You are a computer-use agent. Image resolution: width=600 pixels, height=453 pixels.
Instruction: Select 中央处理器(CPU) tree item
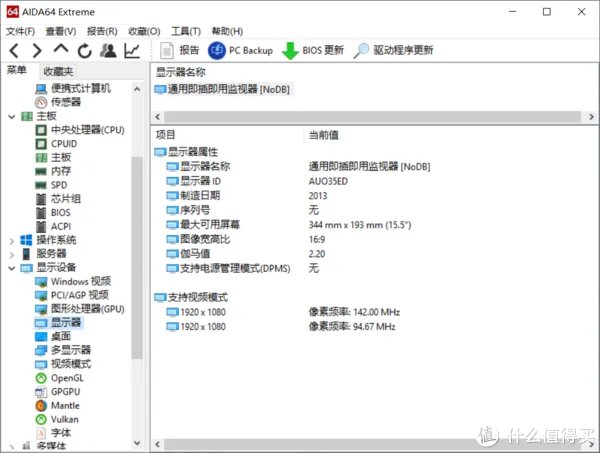(80, 130)
